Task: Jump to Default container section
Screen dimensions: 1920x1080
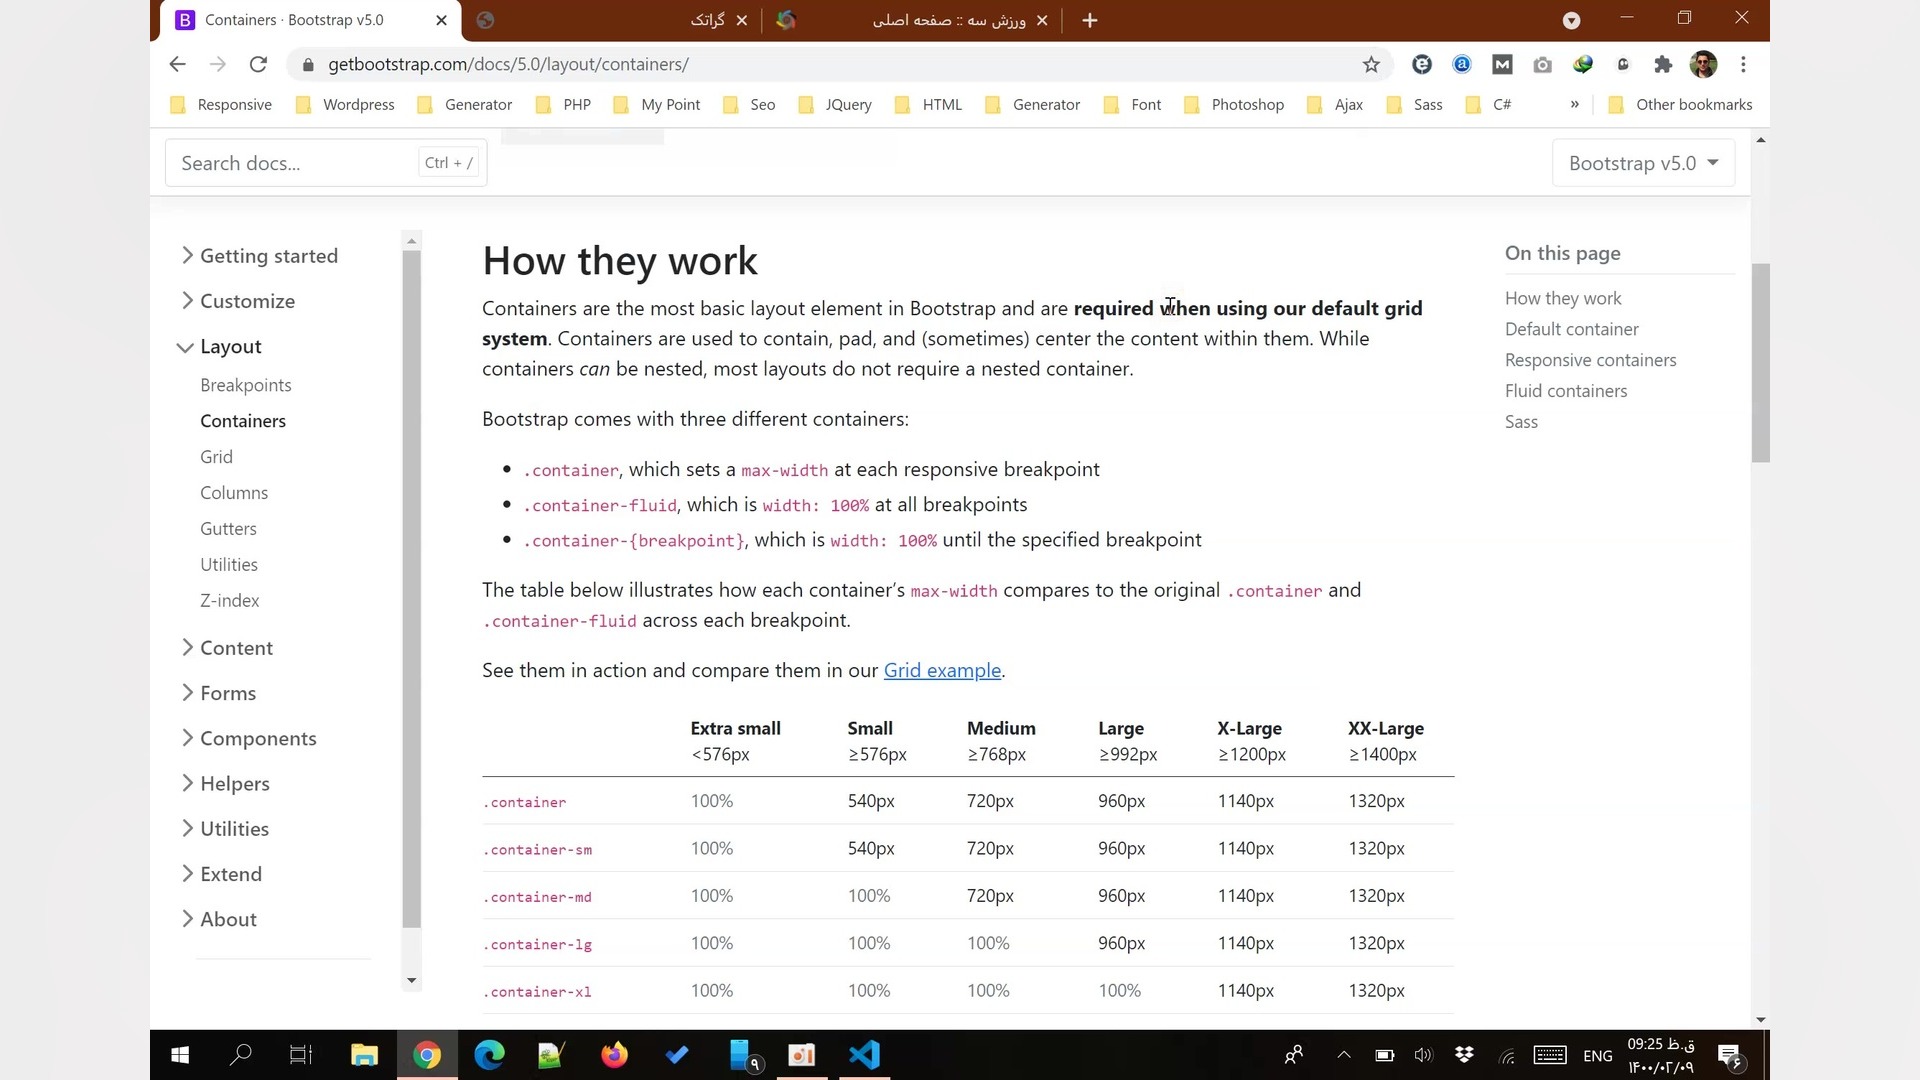Action: (x=1571, y=329)
